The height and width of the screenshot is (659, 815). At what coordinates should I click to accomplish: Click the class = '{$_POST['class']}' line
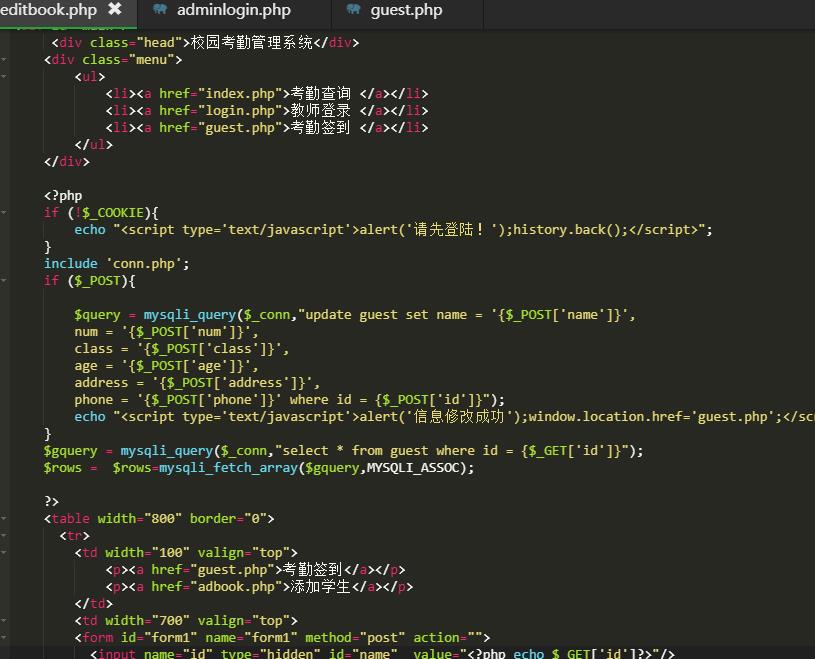click(182, 349)
